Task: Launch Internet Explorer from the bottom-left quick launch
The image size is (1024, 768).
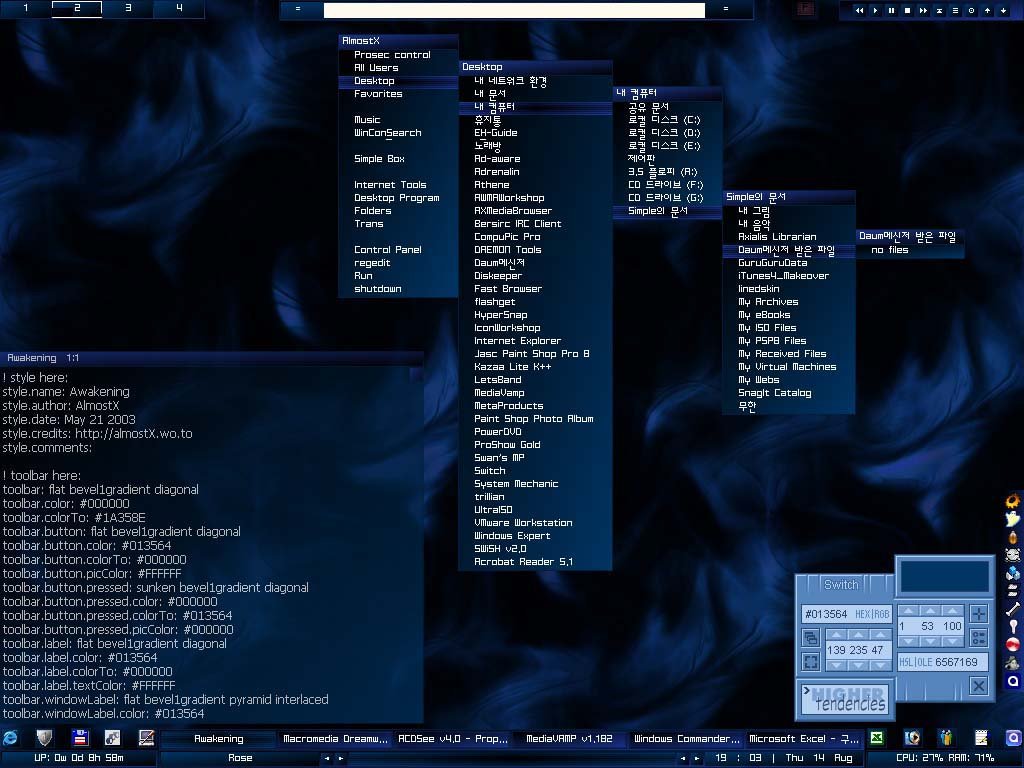Action: pyautogui.click(x=10, y=738)
